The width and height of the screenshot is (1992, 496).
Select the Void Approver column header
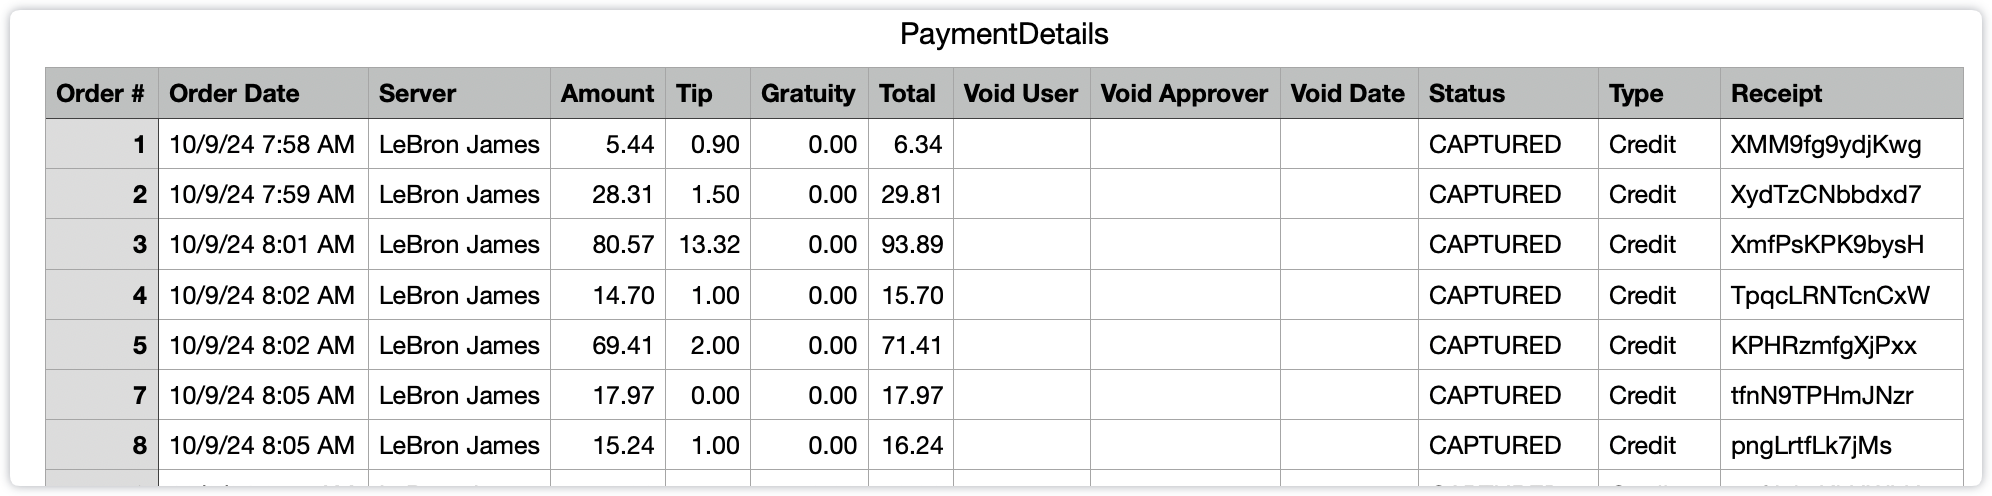click(1184, 94)
